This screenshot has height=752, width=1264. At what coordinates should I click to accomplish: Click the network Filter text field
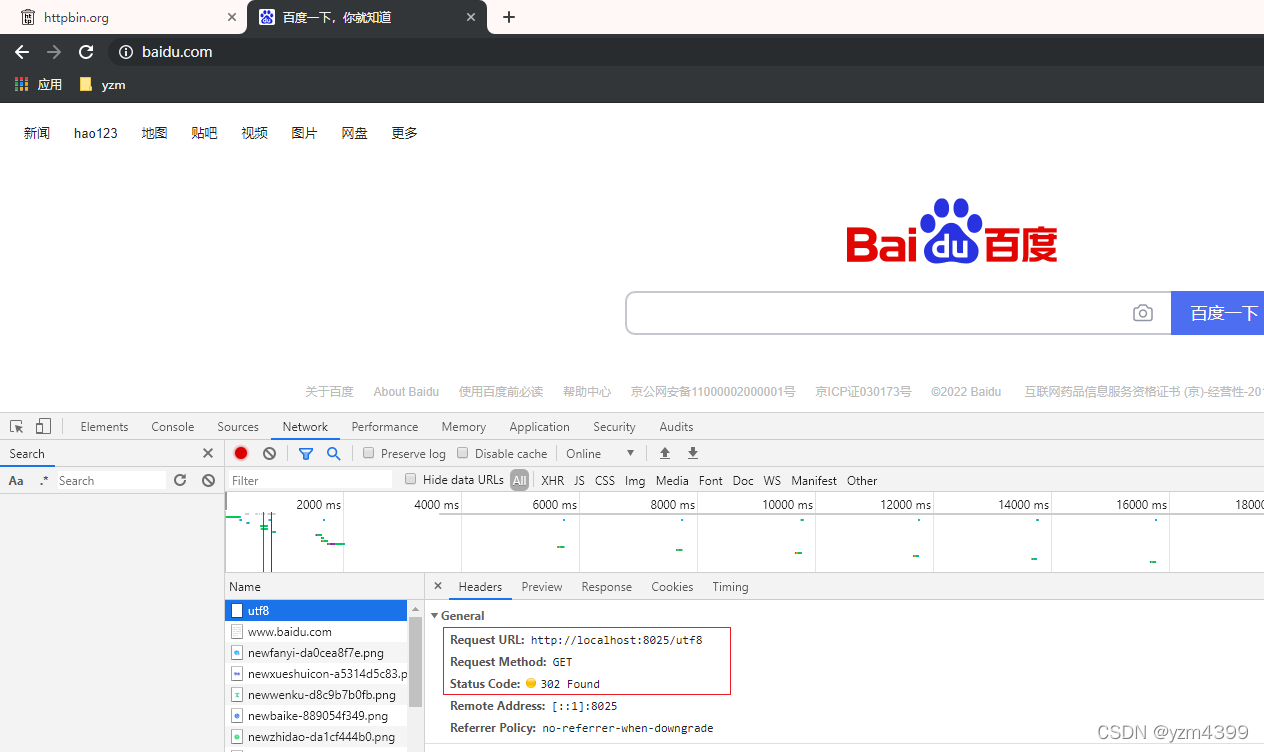coord(310,481)
